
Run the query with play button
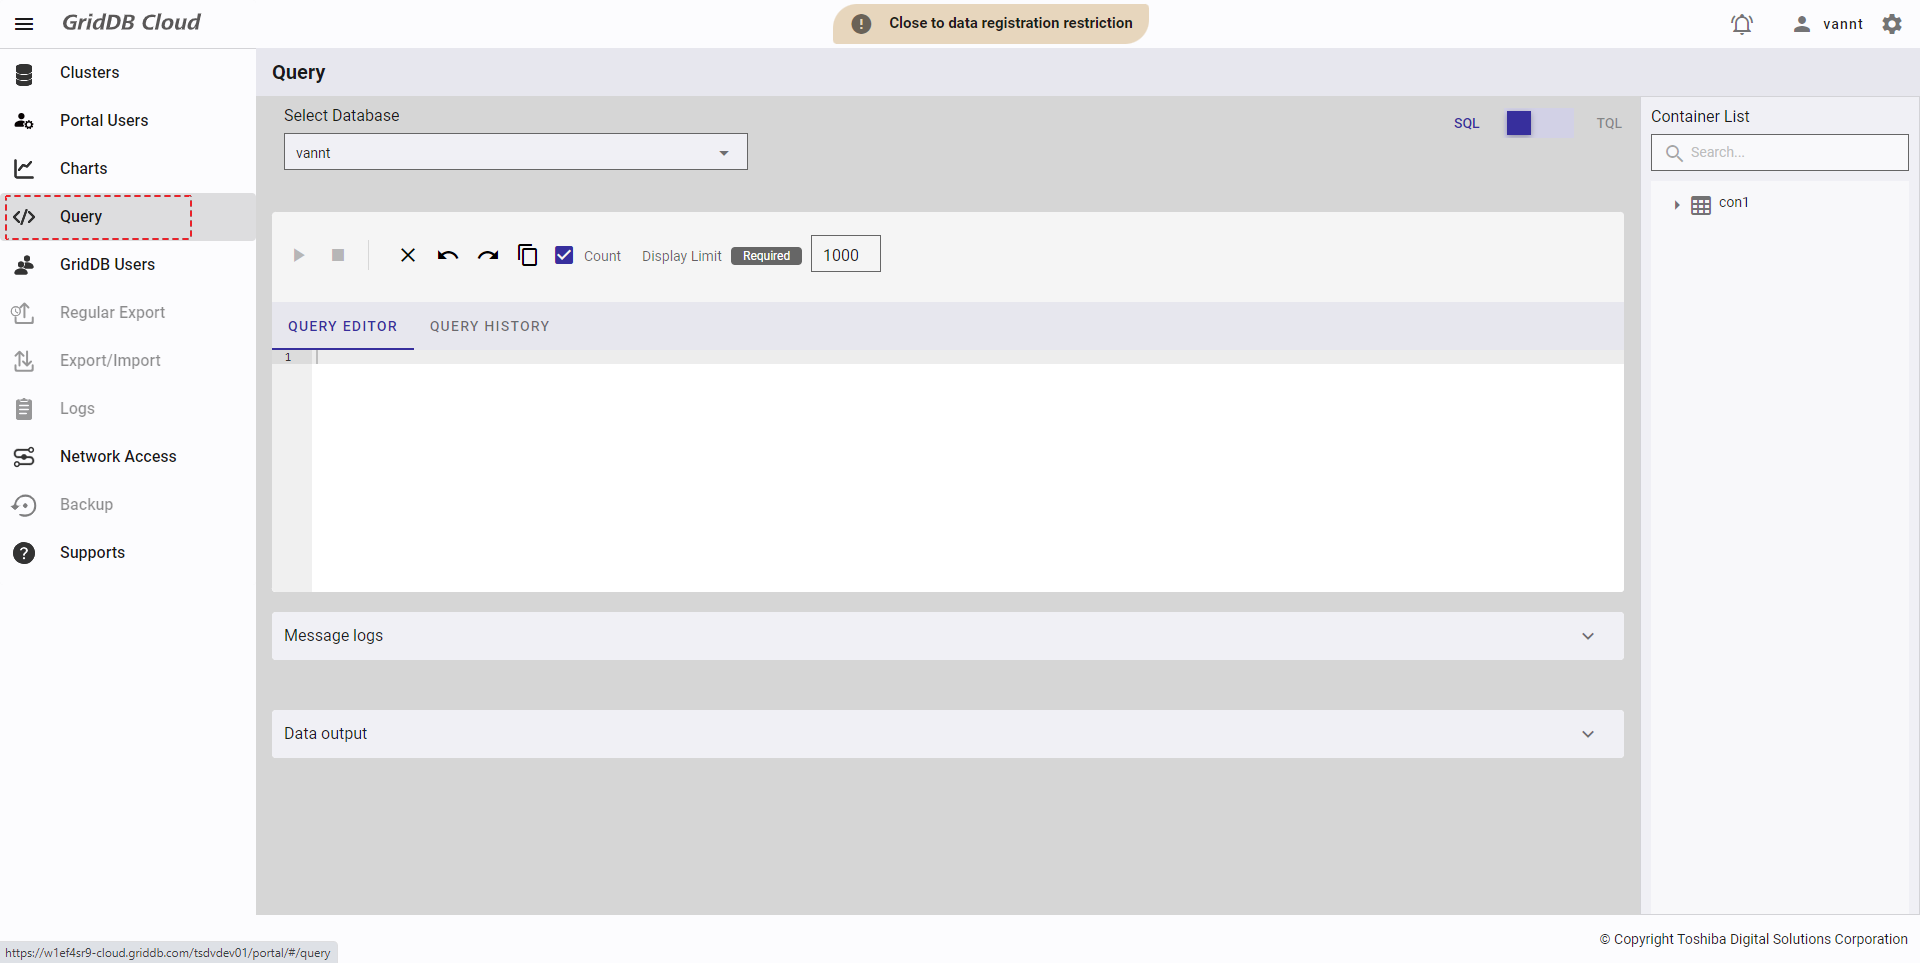298,255
